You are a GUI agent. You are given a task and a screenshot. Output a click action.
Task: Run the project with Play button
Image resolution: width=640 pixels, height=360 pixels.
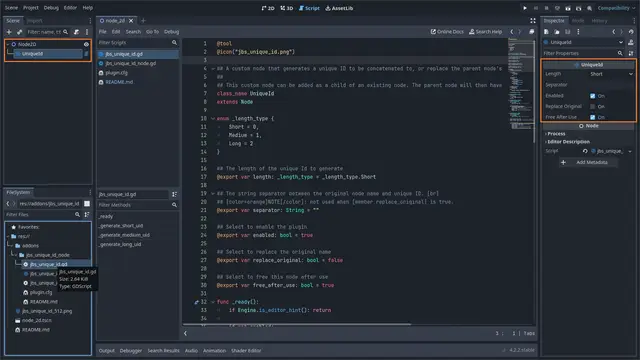click(525, 8)
